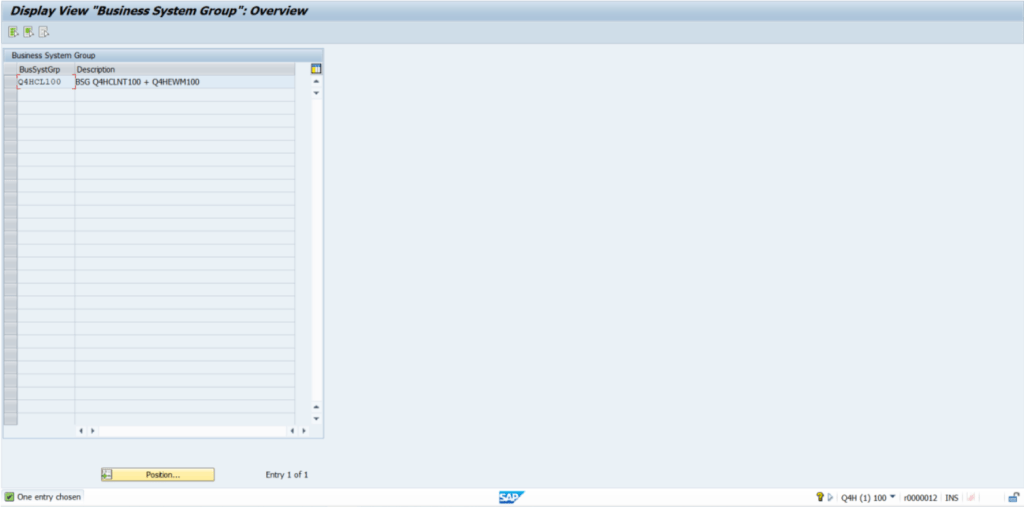Viewport: 1024px width, 507px height.
Task: Toggle INS insert mode indicator
Action: pyautogui.click(x=951, y=497)
